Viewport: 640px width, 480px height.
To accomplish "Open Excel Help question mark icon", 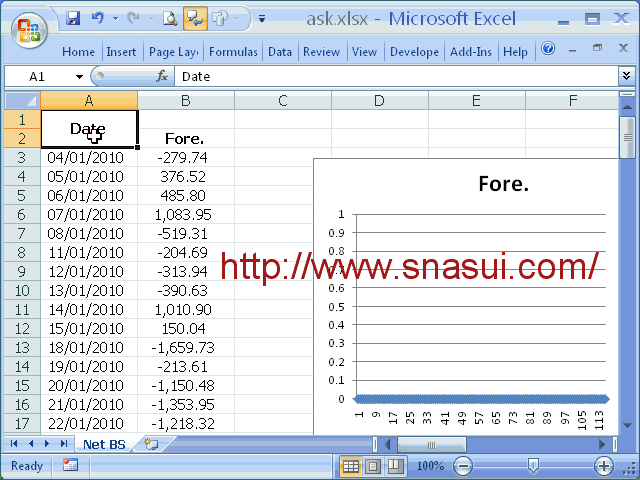I will pos(548,49).
